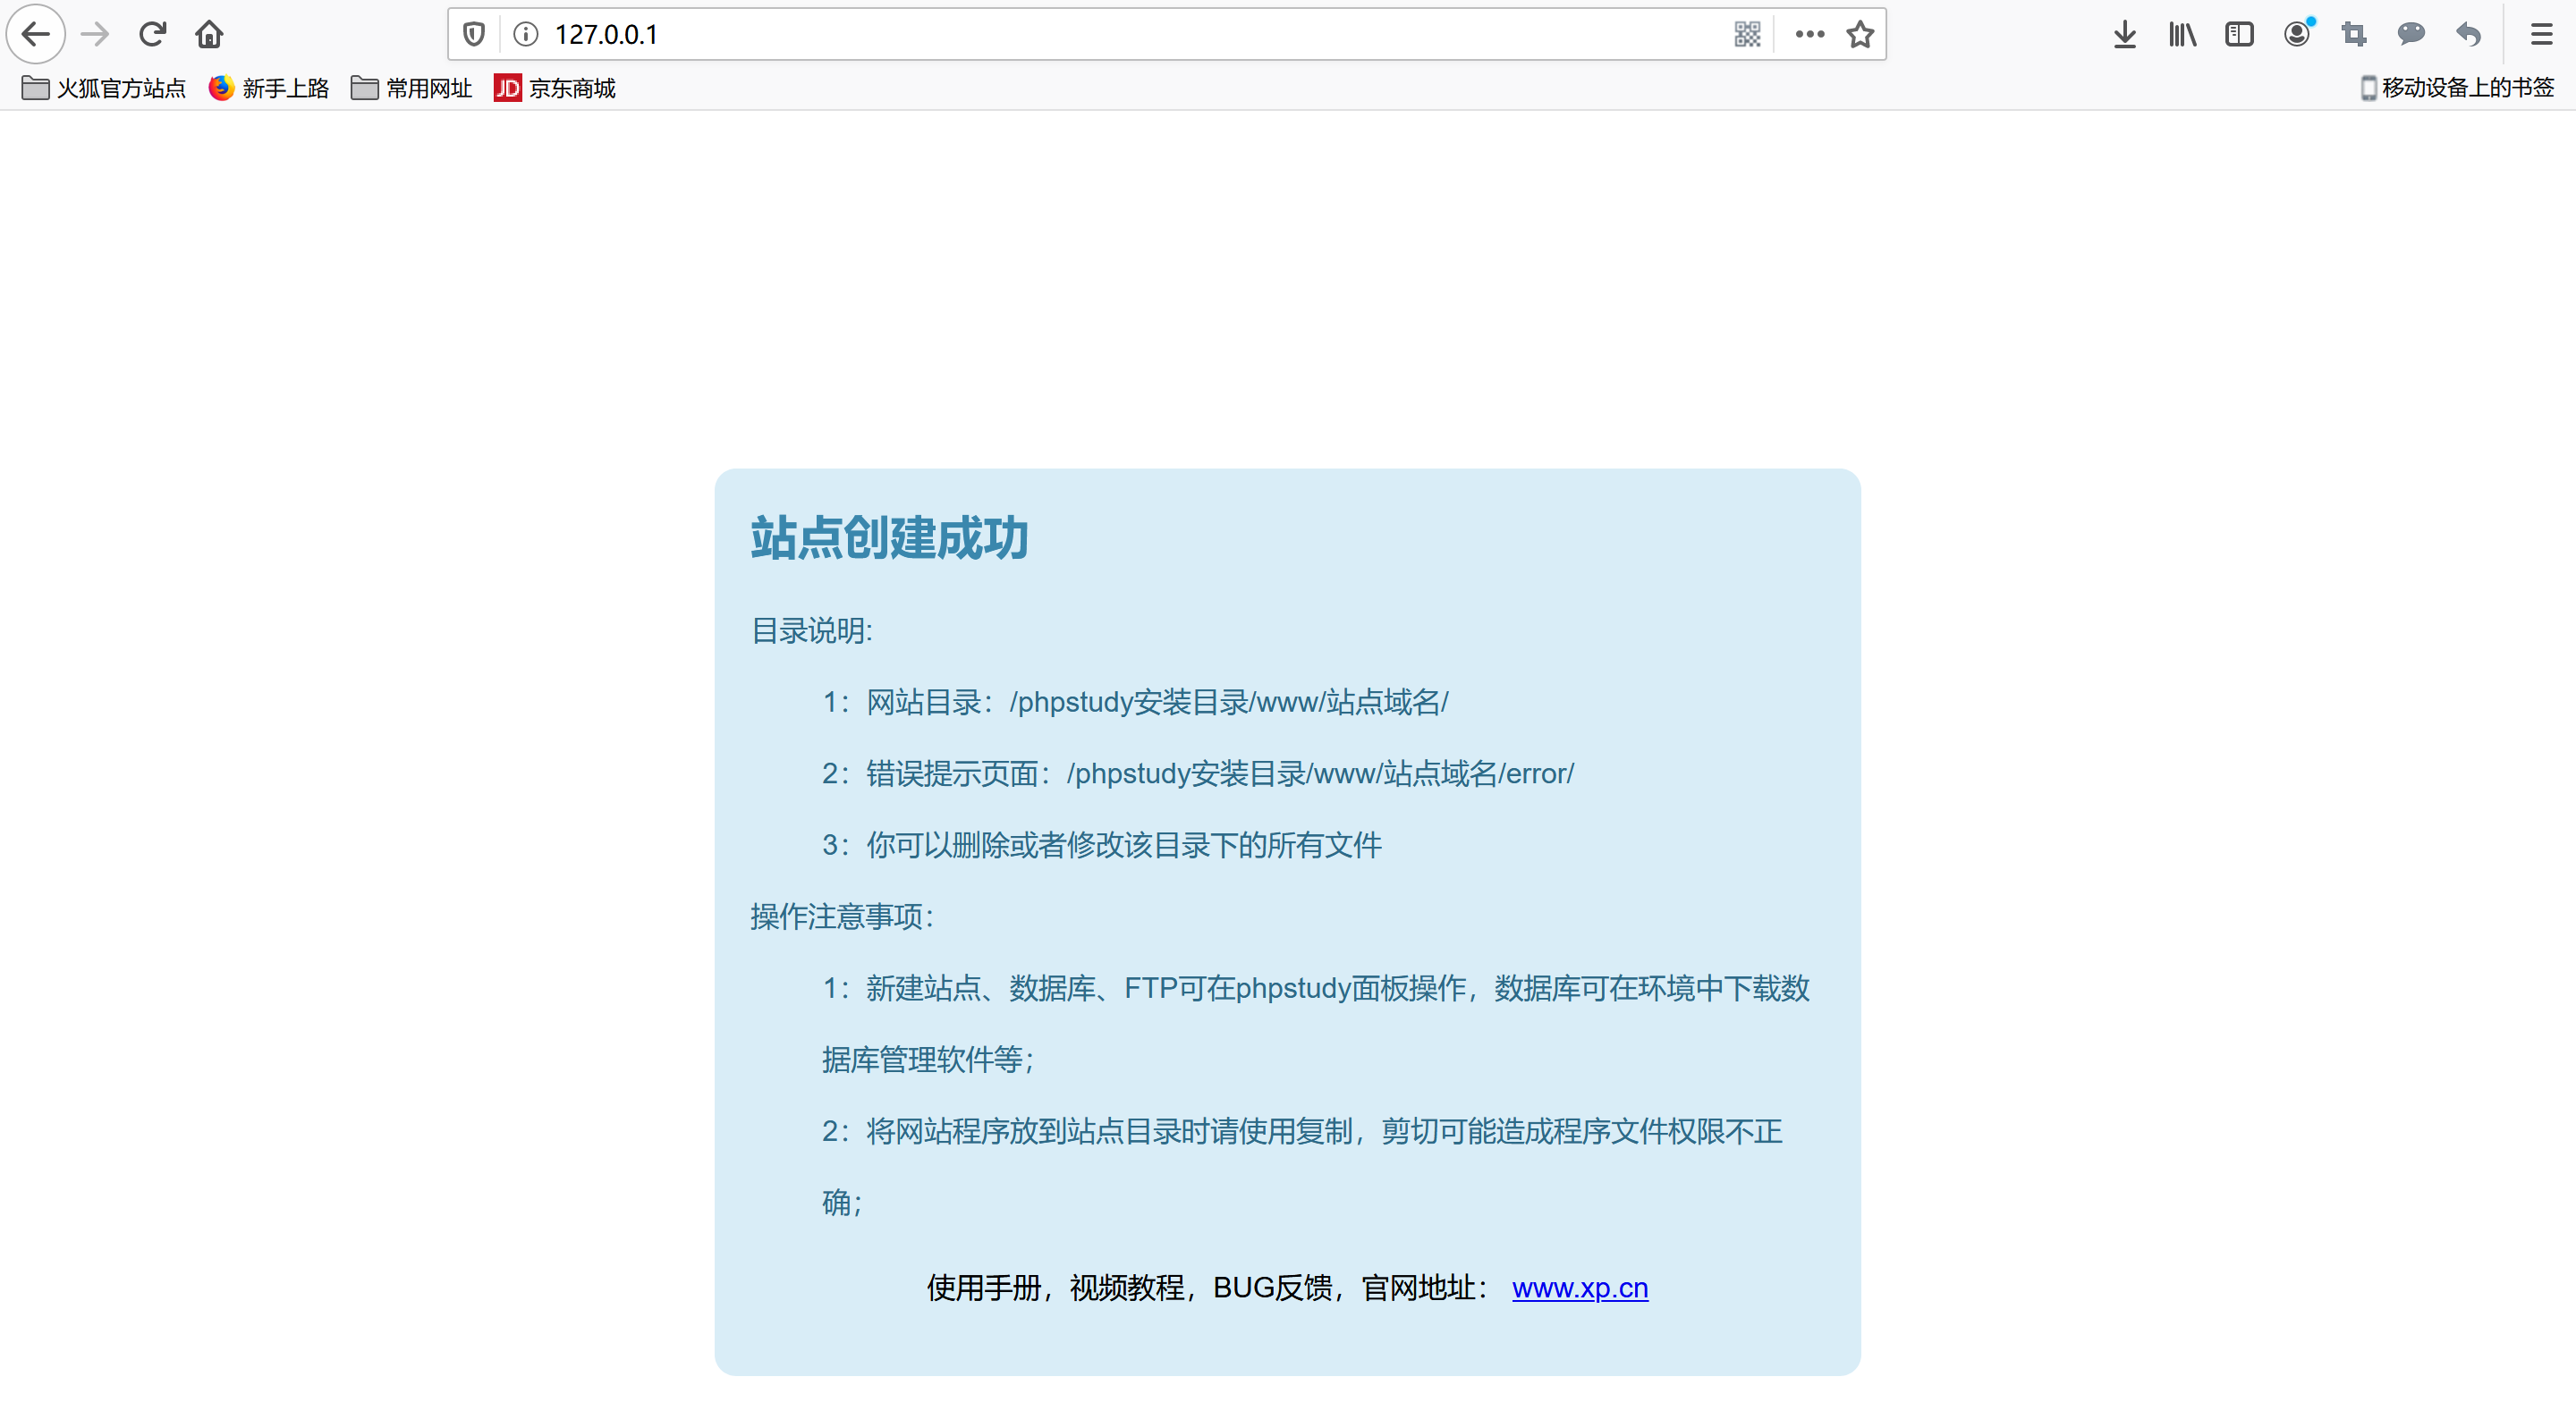Follow the www.xp.cn link

1579,1288
